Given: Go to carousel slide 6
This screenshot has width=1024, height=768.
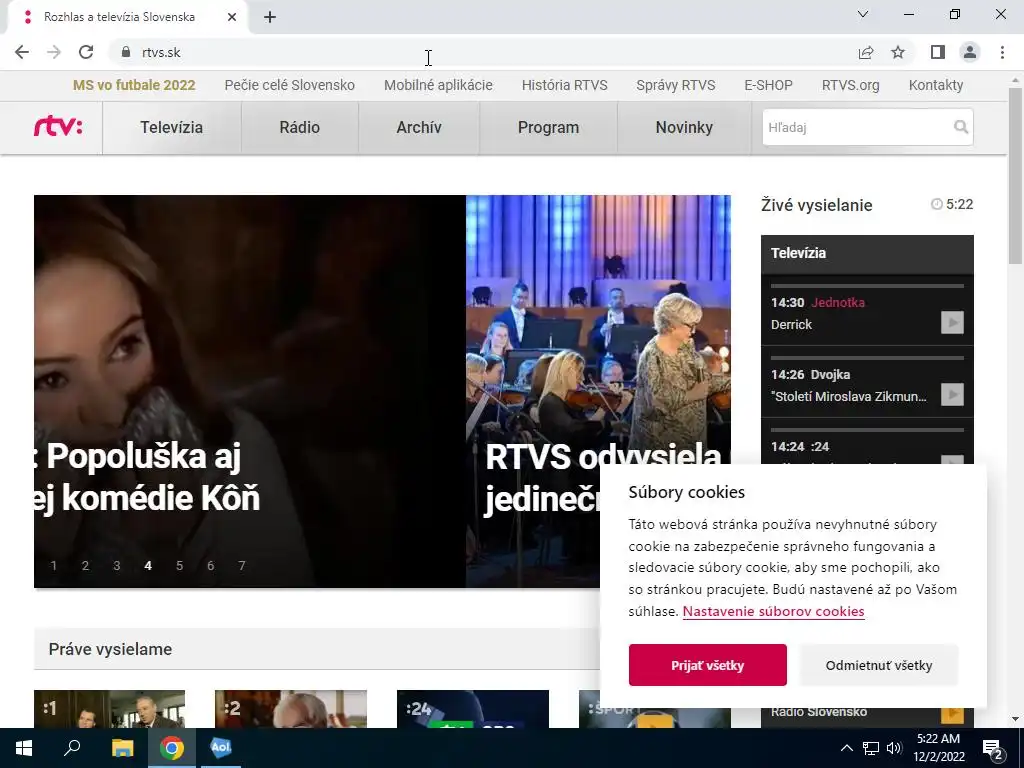Looking at the screenshot, I should (x=210, y=566).
